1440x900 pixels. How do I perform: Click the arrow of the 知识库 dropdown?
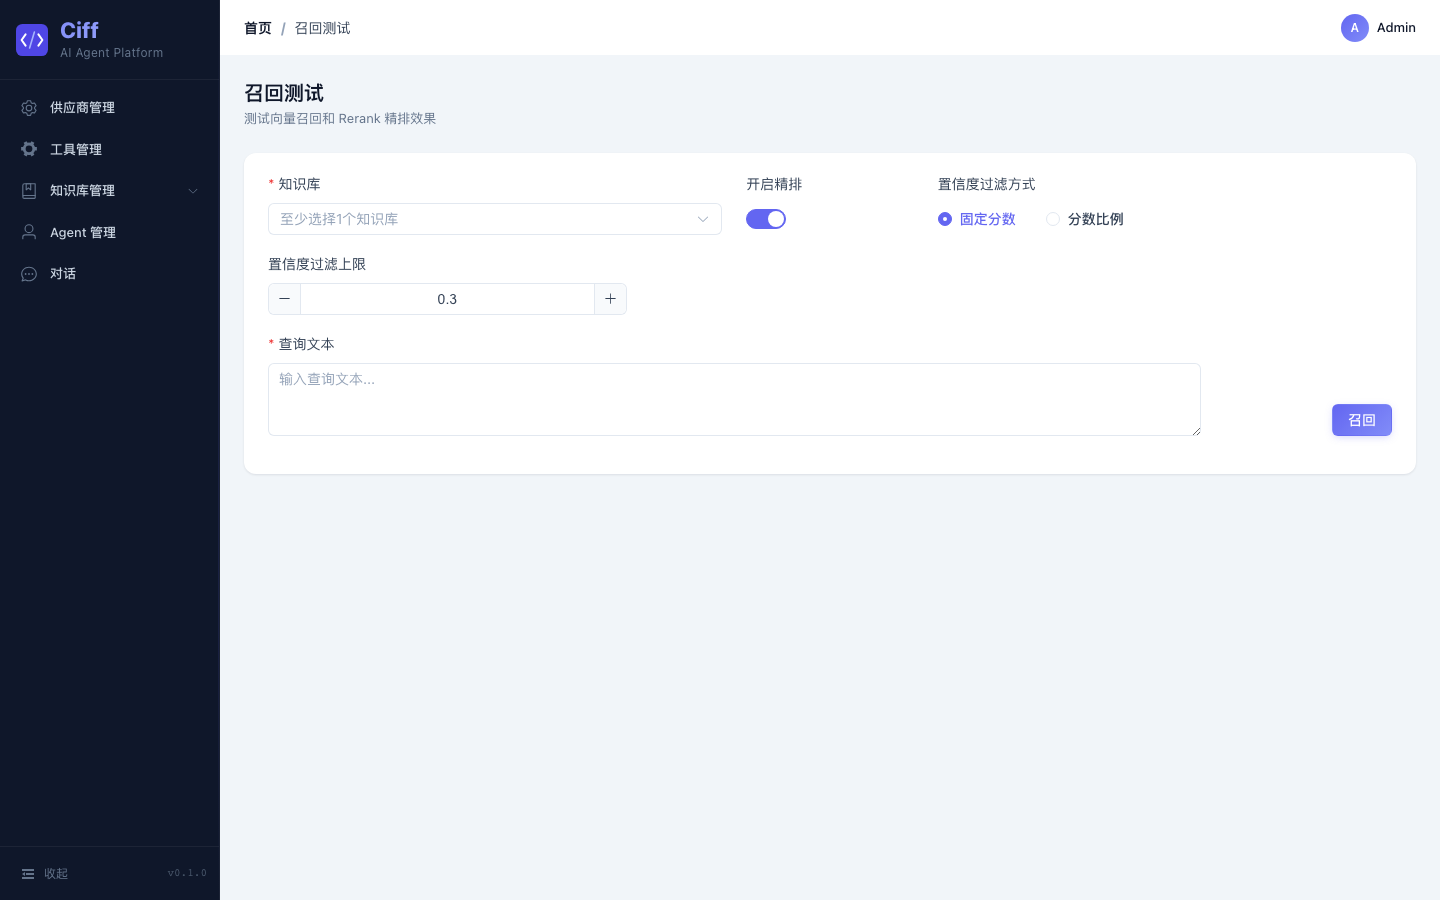pyautogui.click(x=703, y=219)
